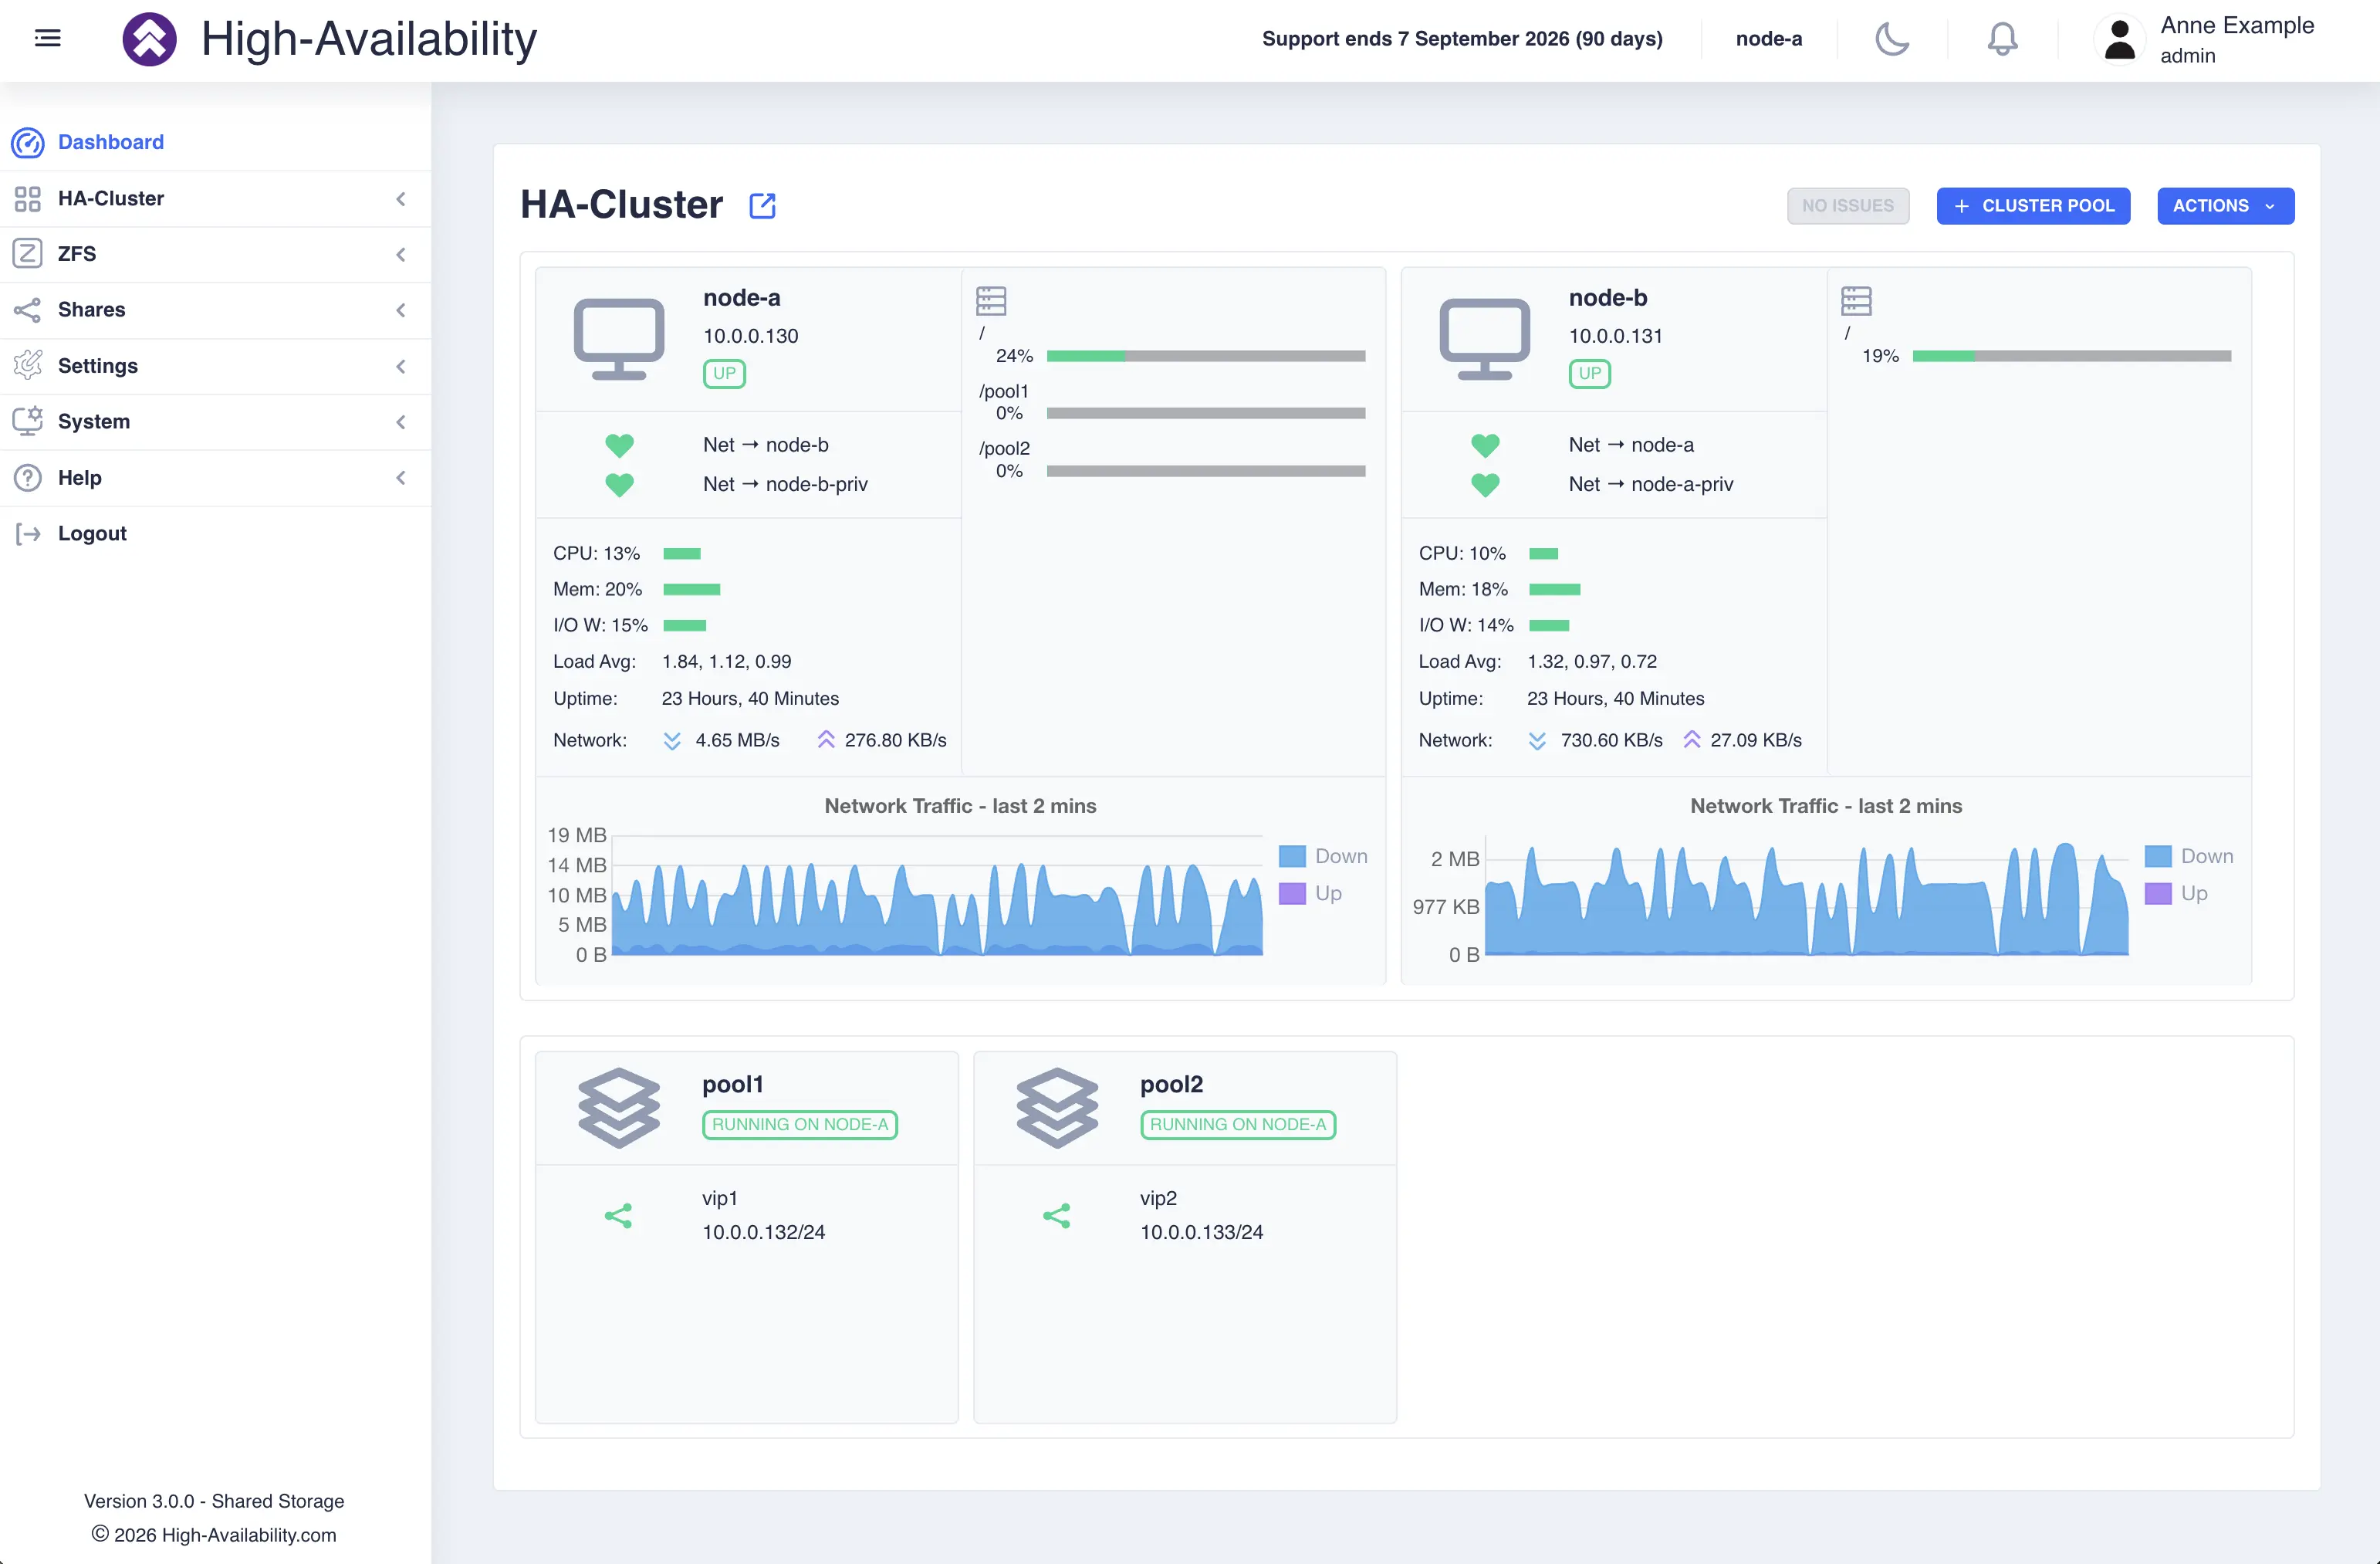Expand the HA-Cluster menu chevron
This screenshot has height=1564, width=2380.
(401, 199)
